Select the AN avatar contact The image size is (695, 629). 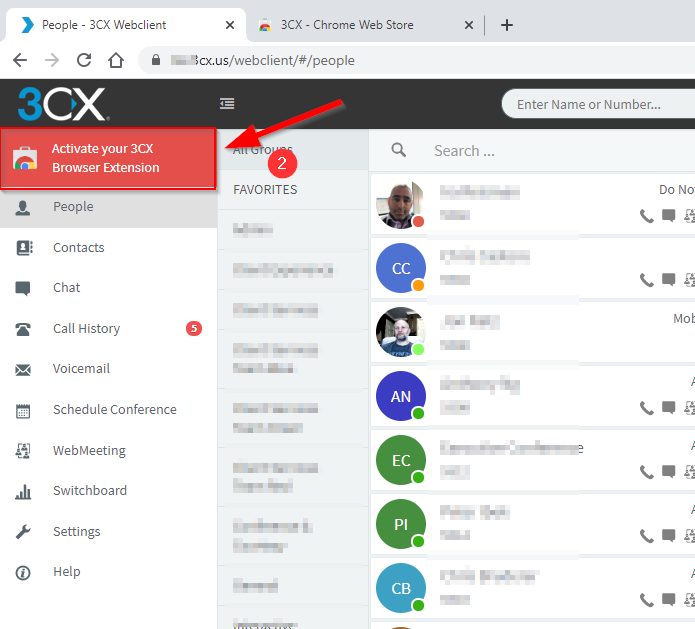pyautogui.click(x=401, y=396)
